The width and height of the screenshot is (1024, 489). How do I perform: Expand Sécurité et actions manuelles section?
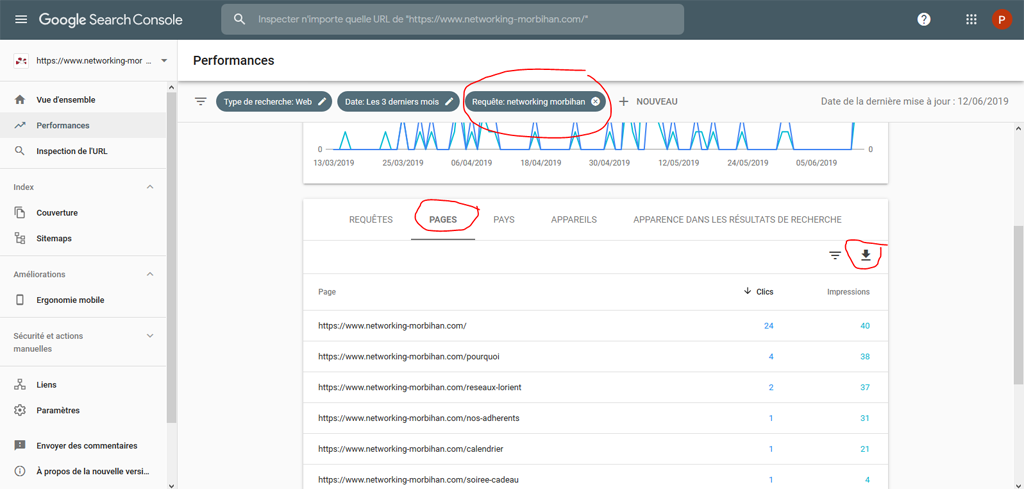click(150, 336)
